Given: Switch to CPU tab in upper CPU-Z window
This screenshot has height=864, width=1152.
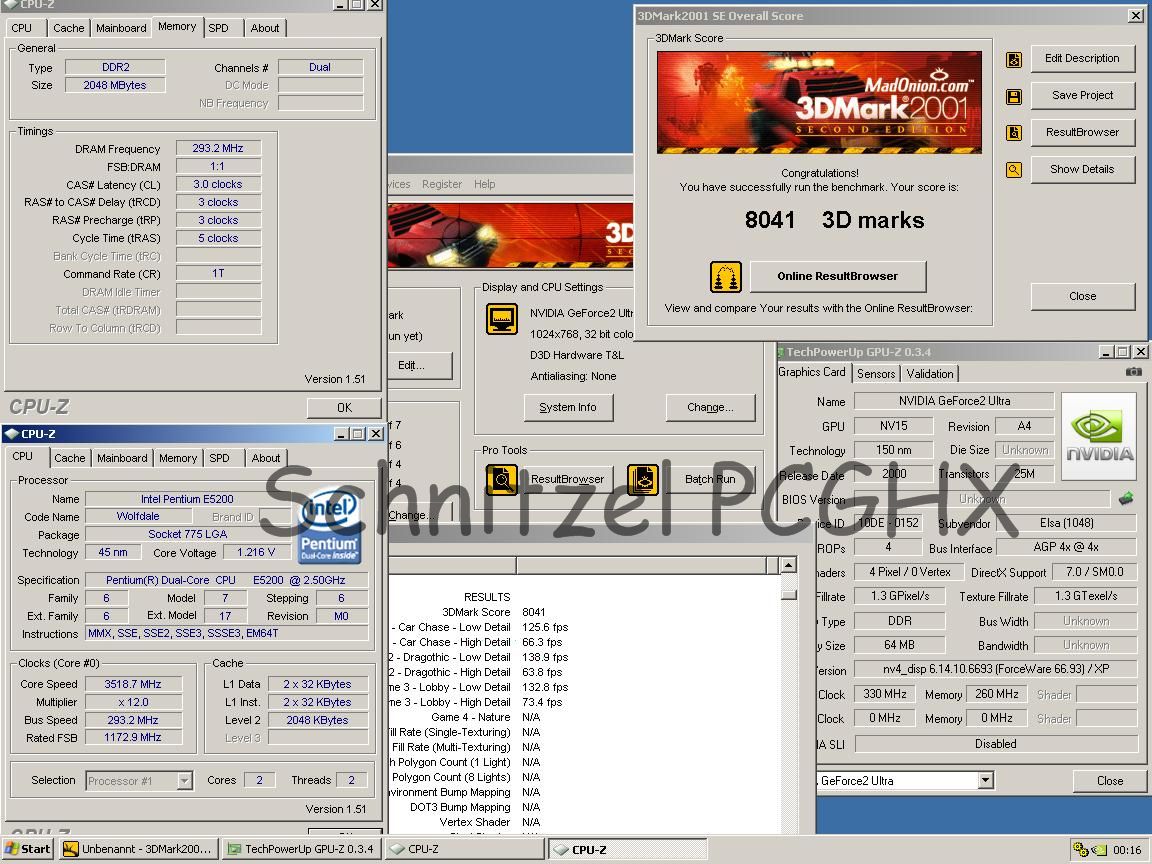Looking at the screenshot, I should pyautogui.click(x=22, y=28).
